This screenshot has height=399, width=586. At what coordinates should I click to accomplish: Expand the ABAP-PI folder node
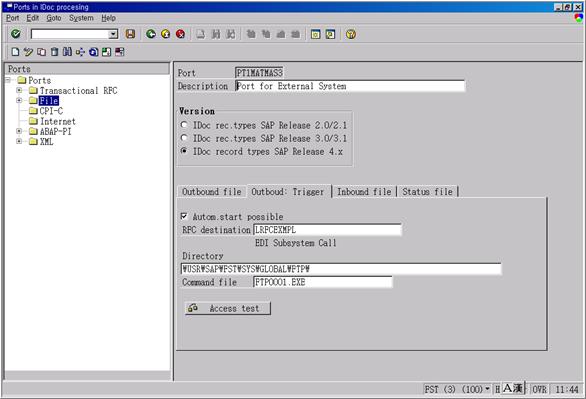coord(19,131)
